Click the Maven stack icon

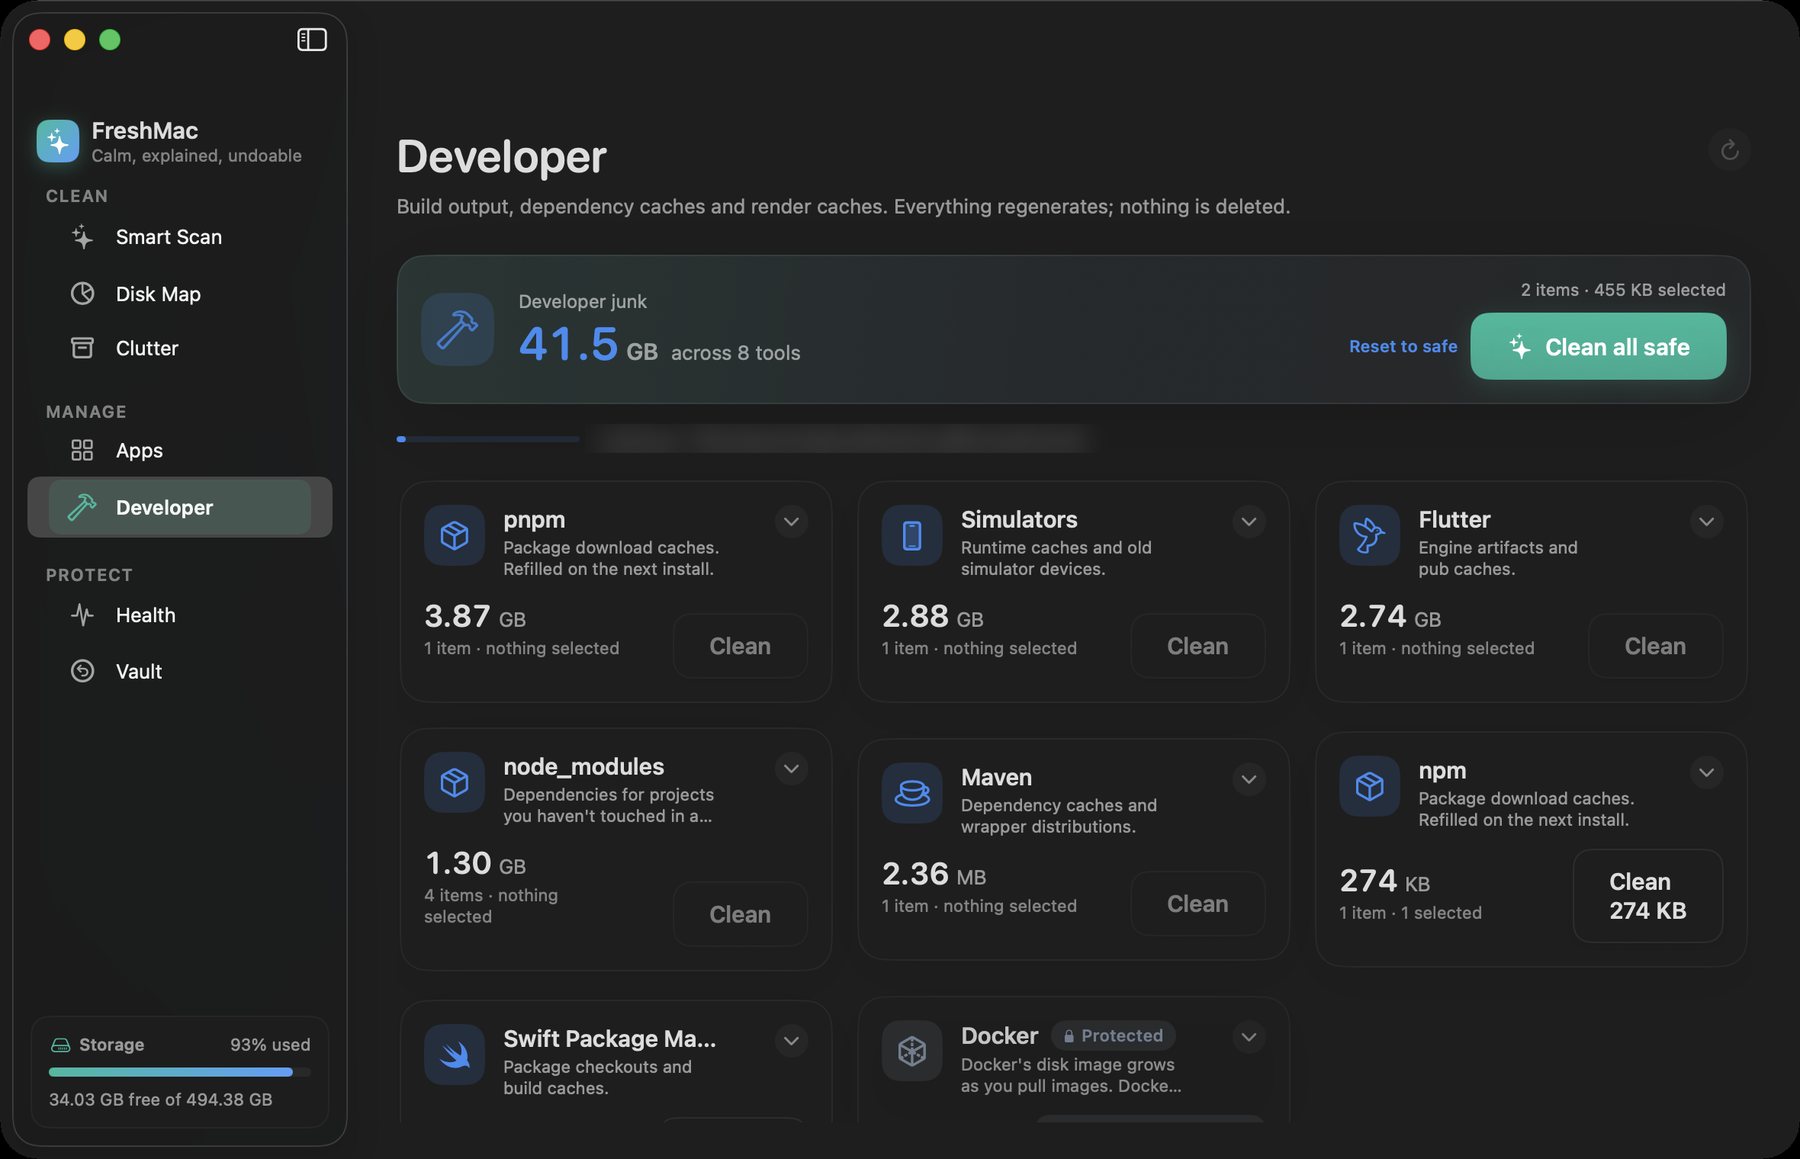click(x=912, y=793)
